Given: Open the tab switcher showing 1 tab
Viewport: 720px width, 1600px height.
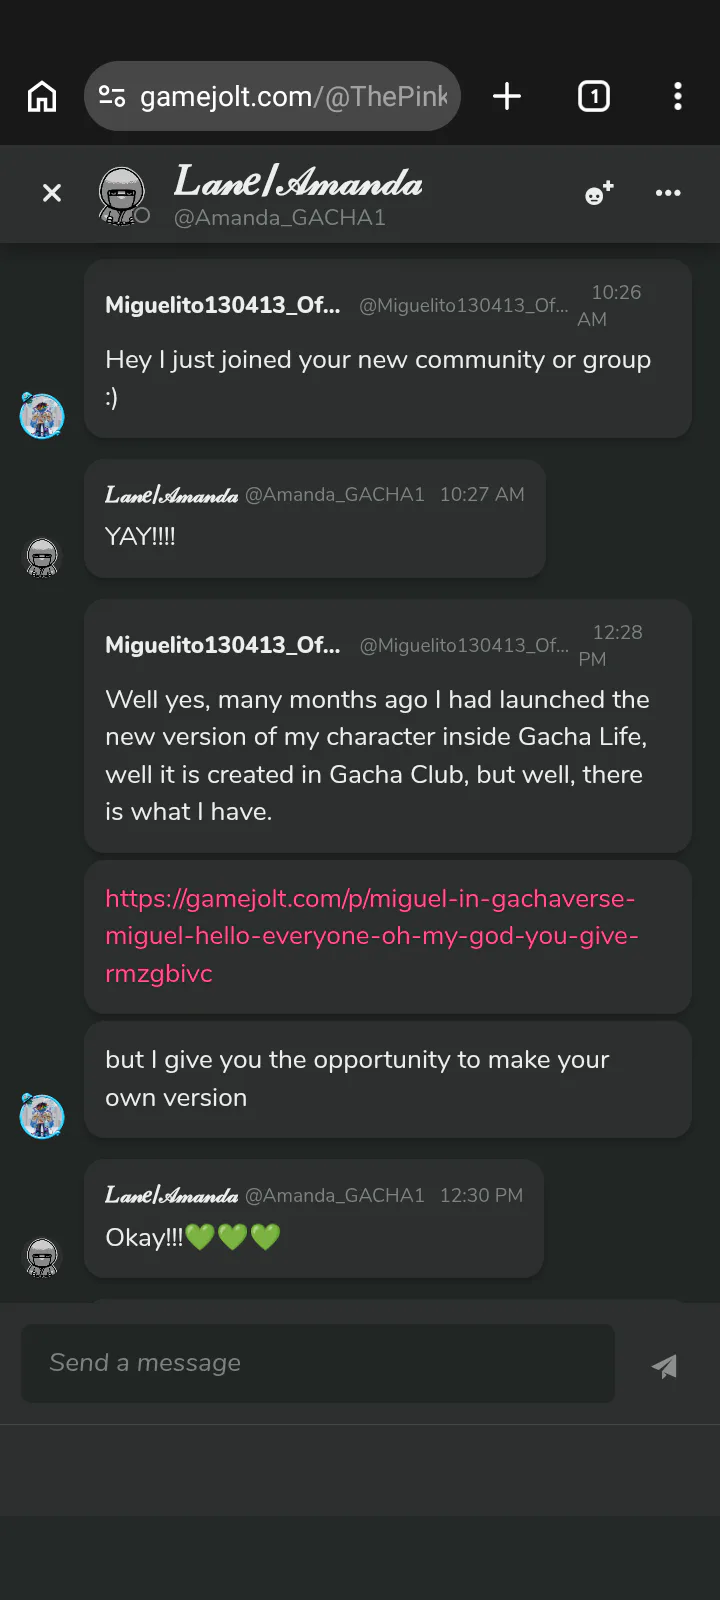Looking at the screenshot, I should coord(593,97).
